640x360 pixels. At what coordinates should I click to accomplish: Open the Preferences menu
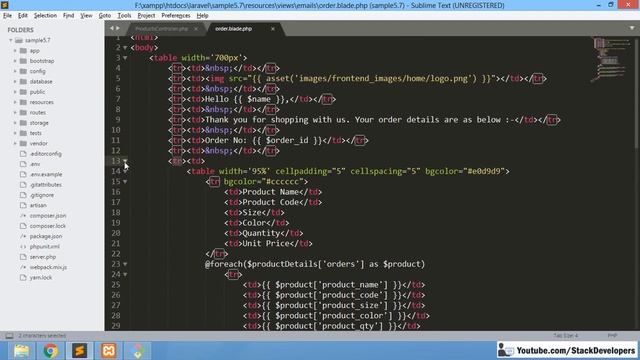[176, 16]
